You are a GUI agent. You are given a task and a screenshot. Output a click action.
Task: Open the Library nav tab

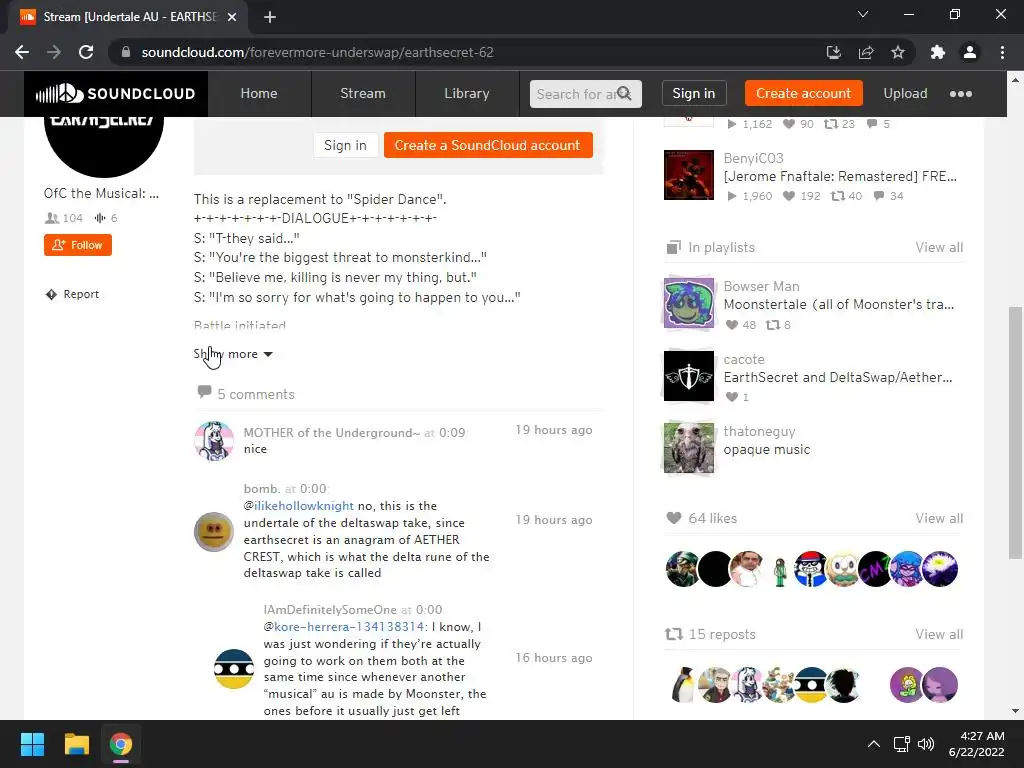466,93
